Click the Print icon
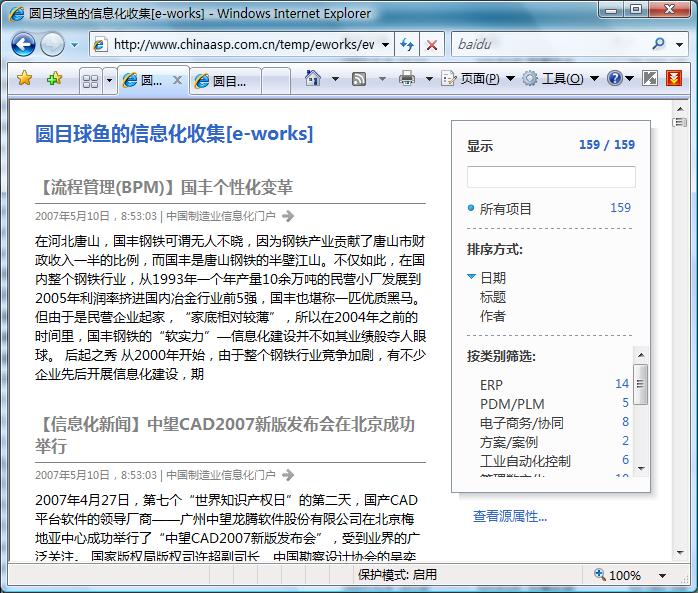The image size is (698, 593). tap(406, 79)
